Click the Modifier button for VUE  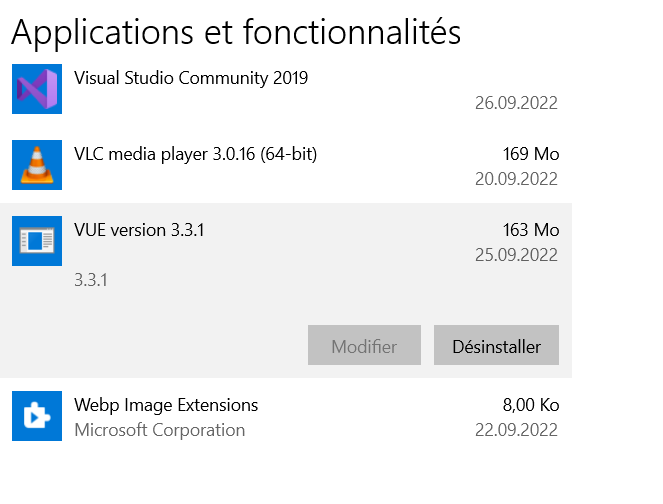pos(364,345)
